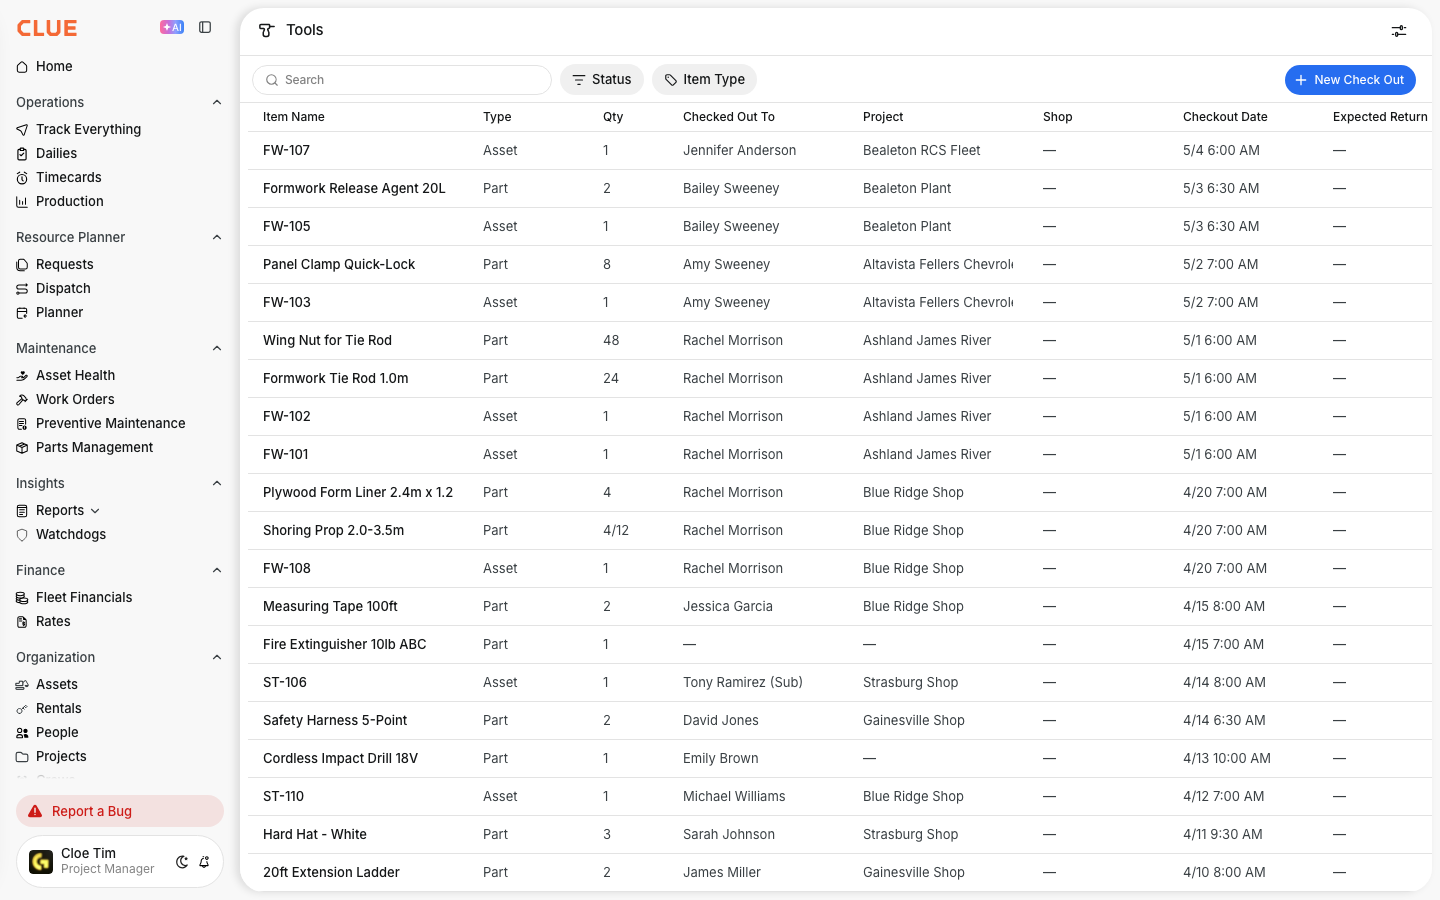Select the FW-107 row item name
Image resolution: width=1440 pixels, height=900 pixels.
tap(286, 151)
